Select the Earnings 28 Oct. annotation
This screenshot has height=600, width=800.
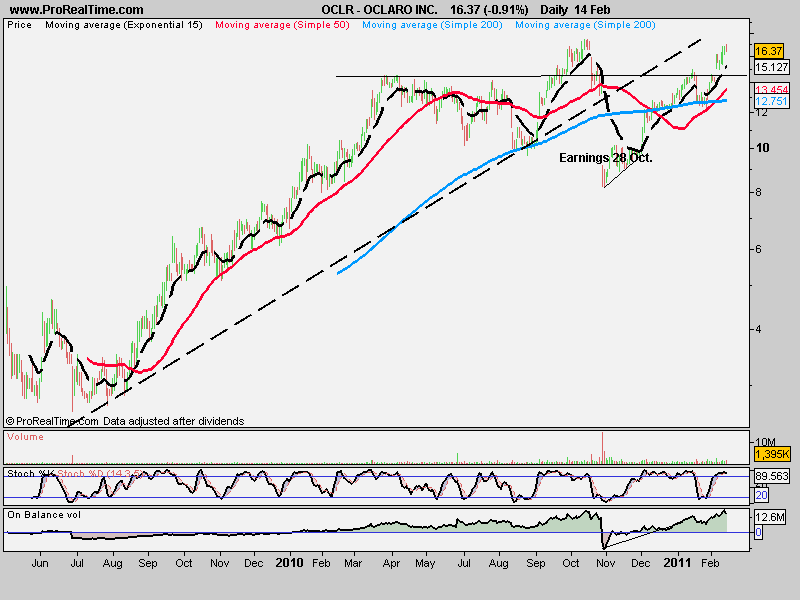(x=606, y=158)
